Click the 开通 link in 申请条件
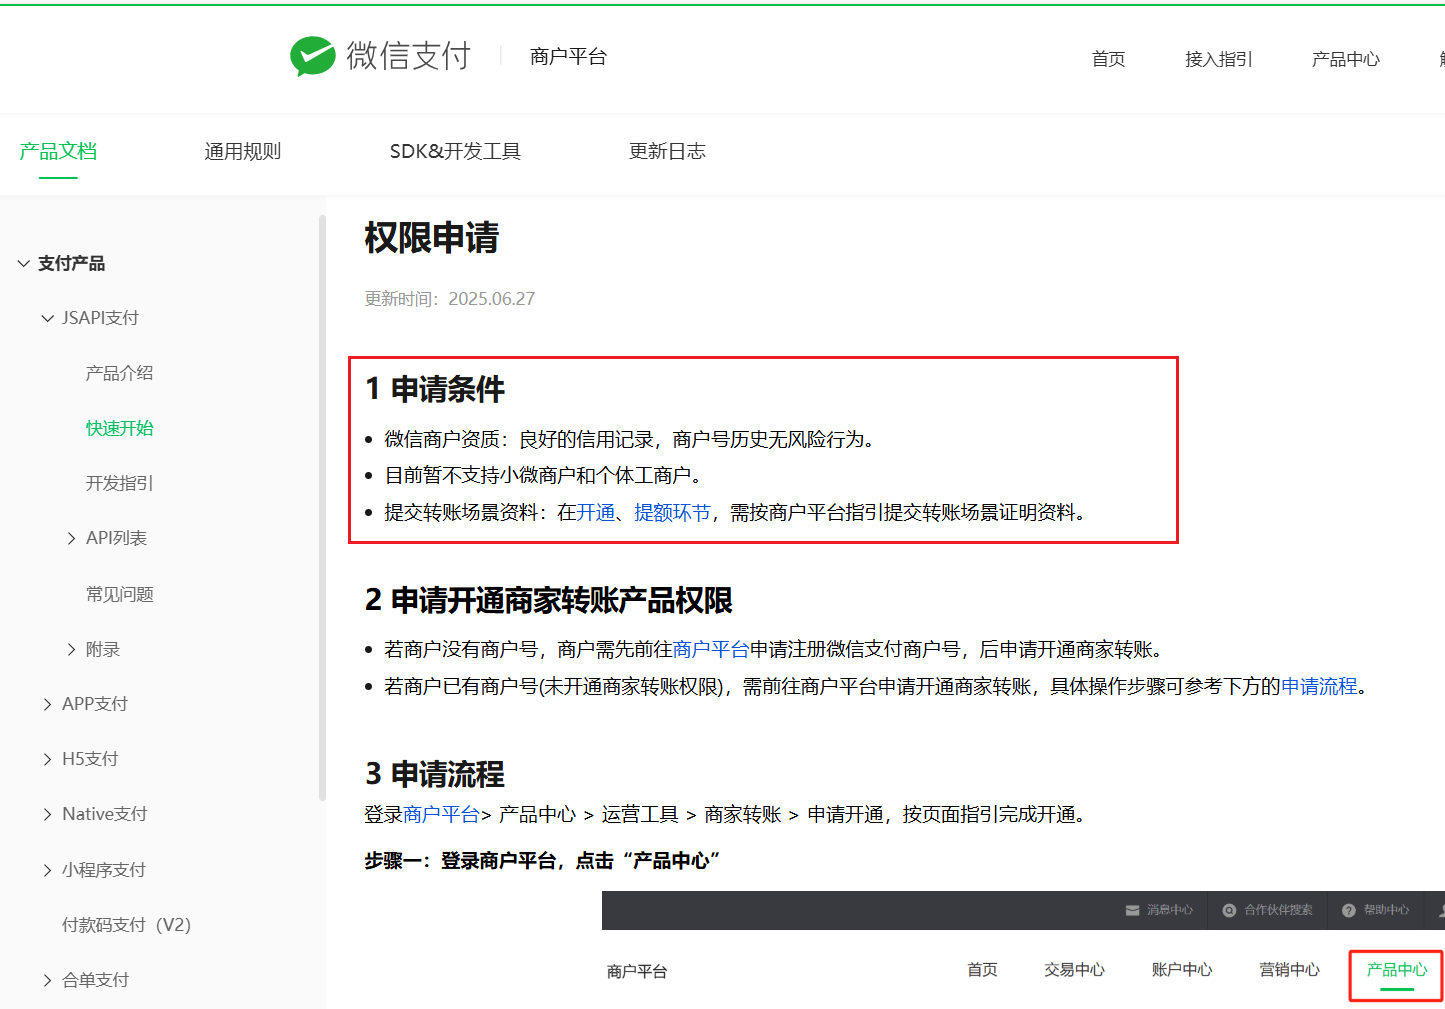 [596, 512]
